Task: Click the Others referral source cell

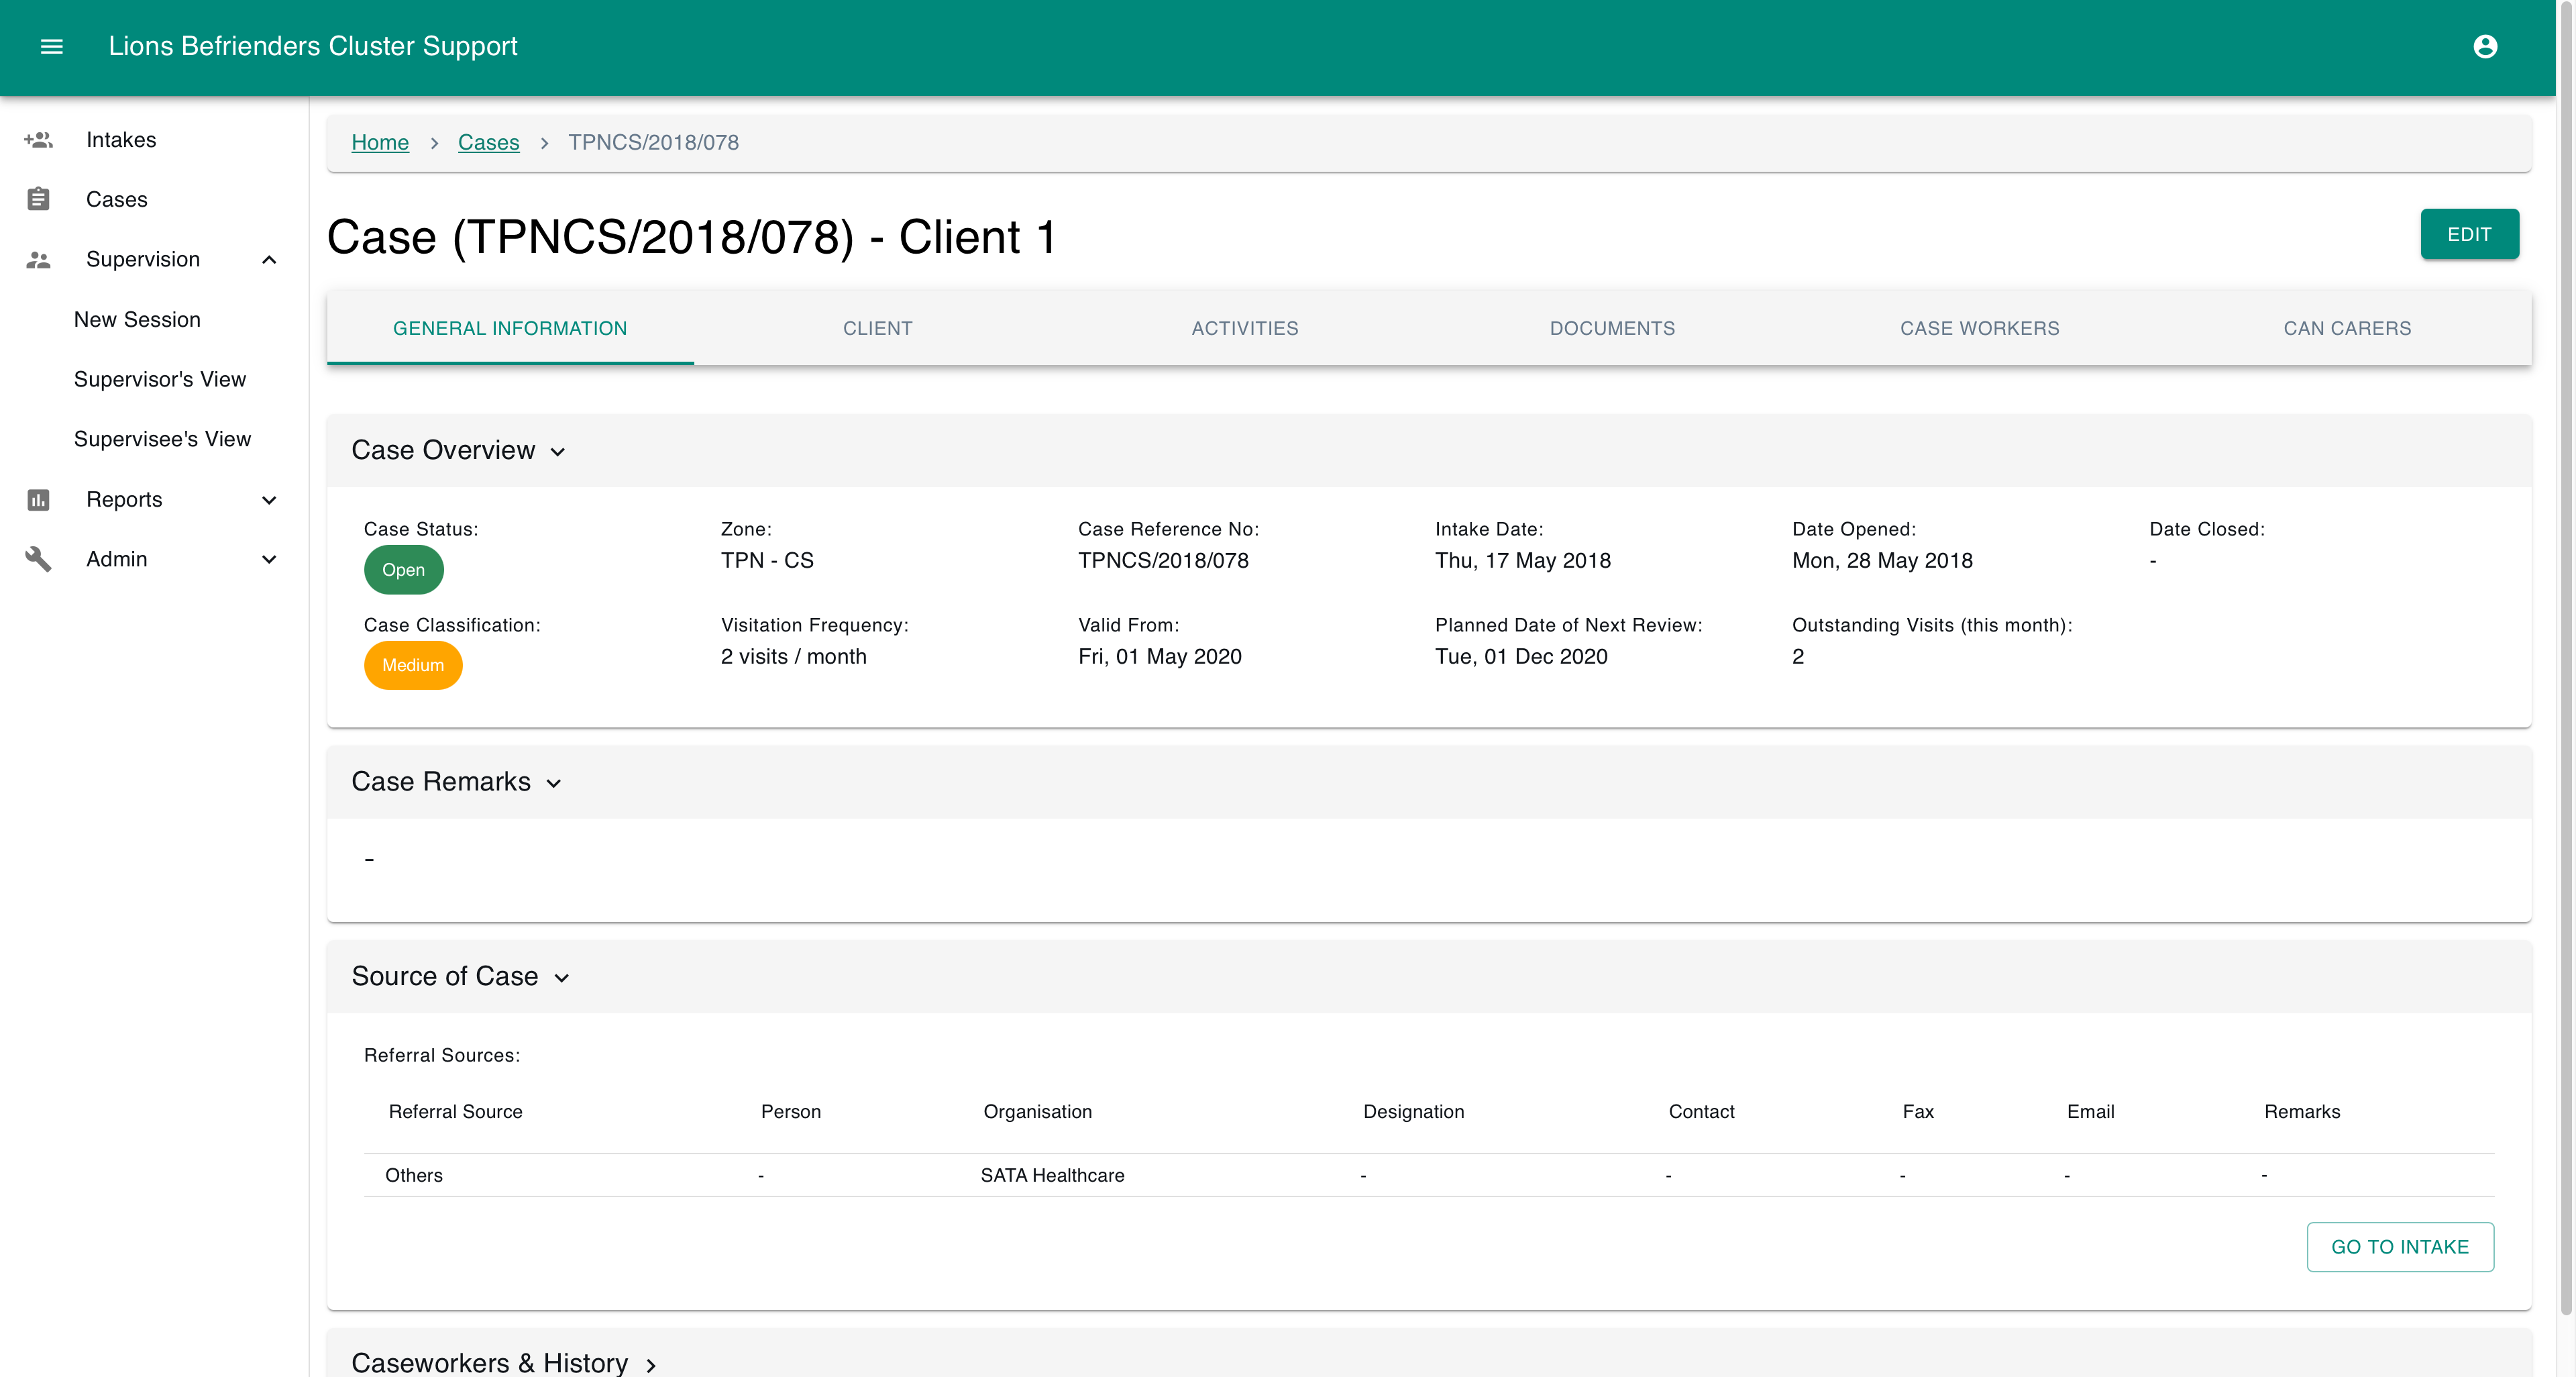Action: (x=413, y=1175)
